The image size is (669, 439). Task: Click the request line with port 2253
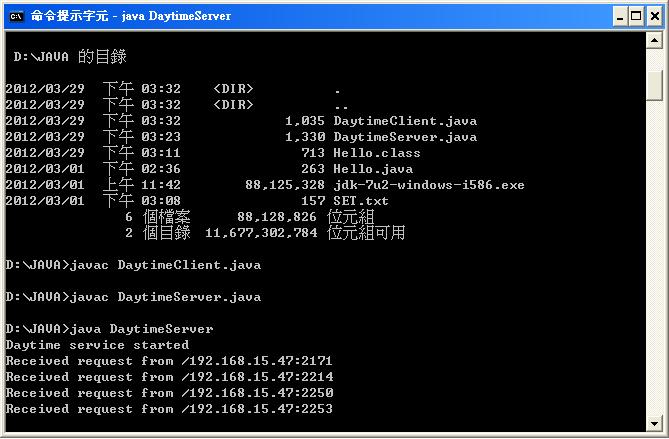[169, 409]
